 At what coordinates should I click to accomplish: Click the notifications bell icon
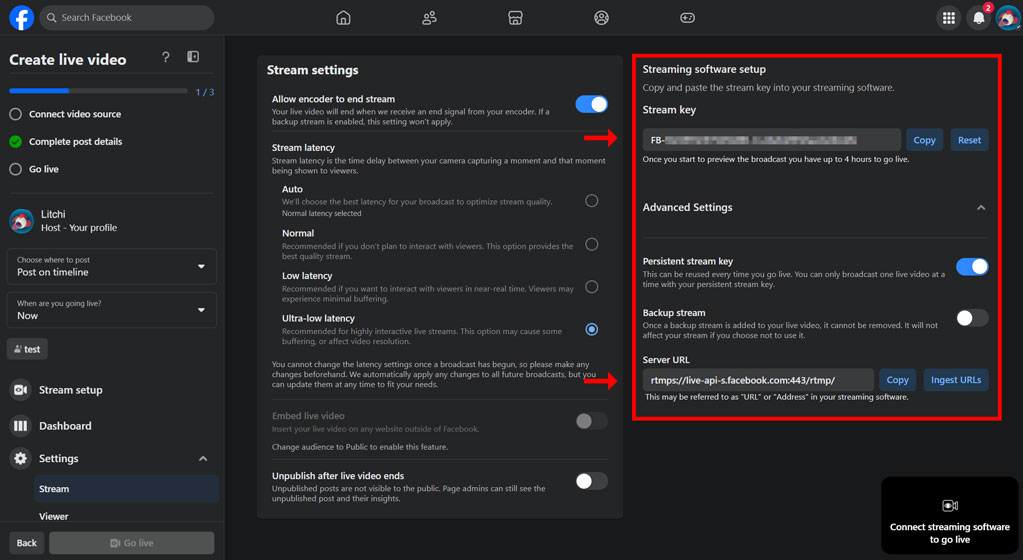978,18
